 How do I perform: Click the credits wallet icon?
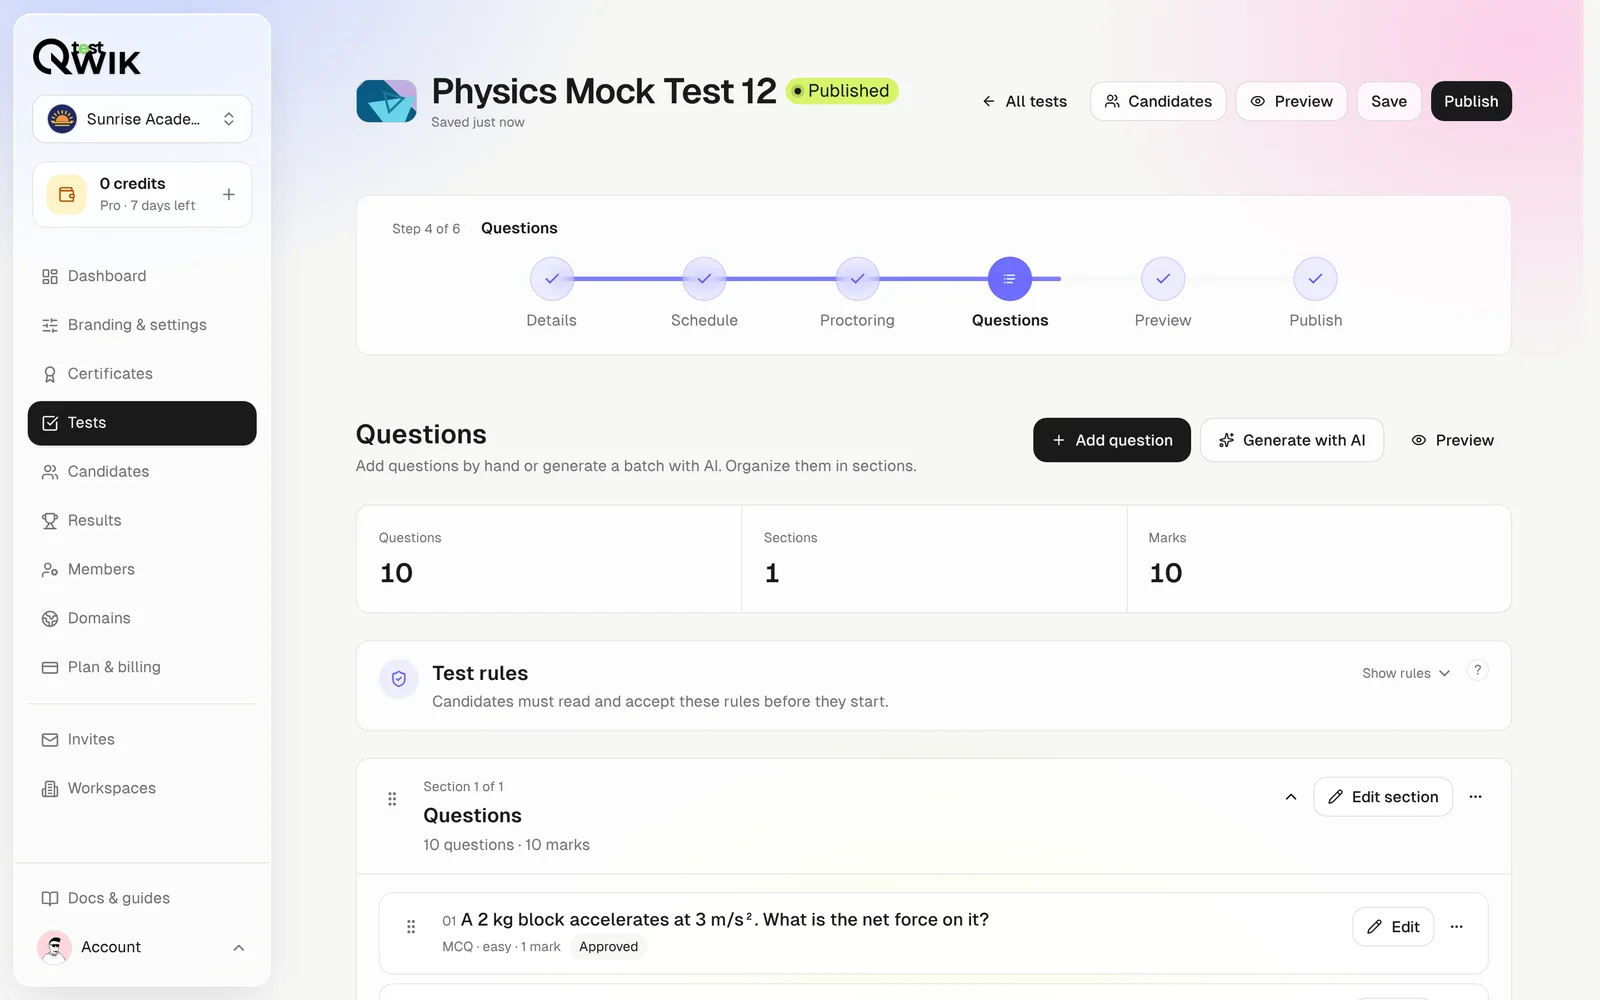point(67,194)
